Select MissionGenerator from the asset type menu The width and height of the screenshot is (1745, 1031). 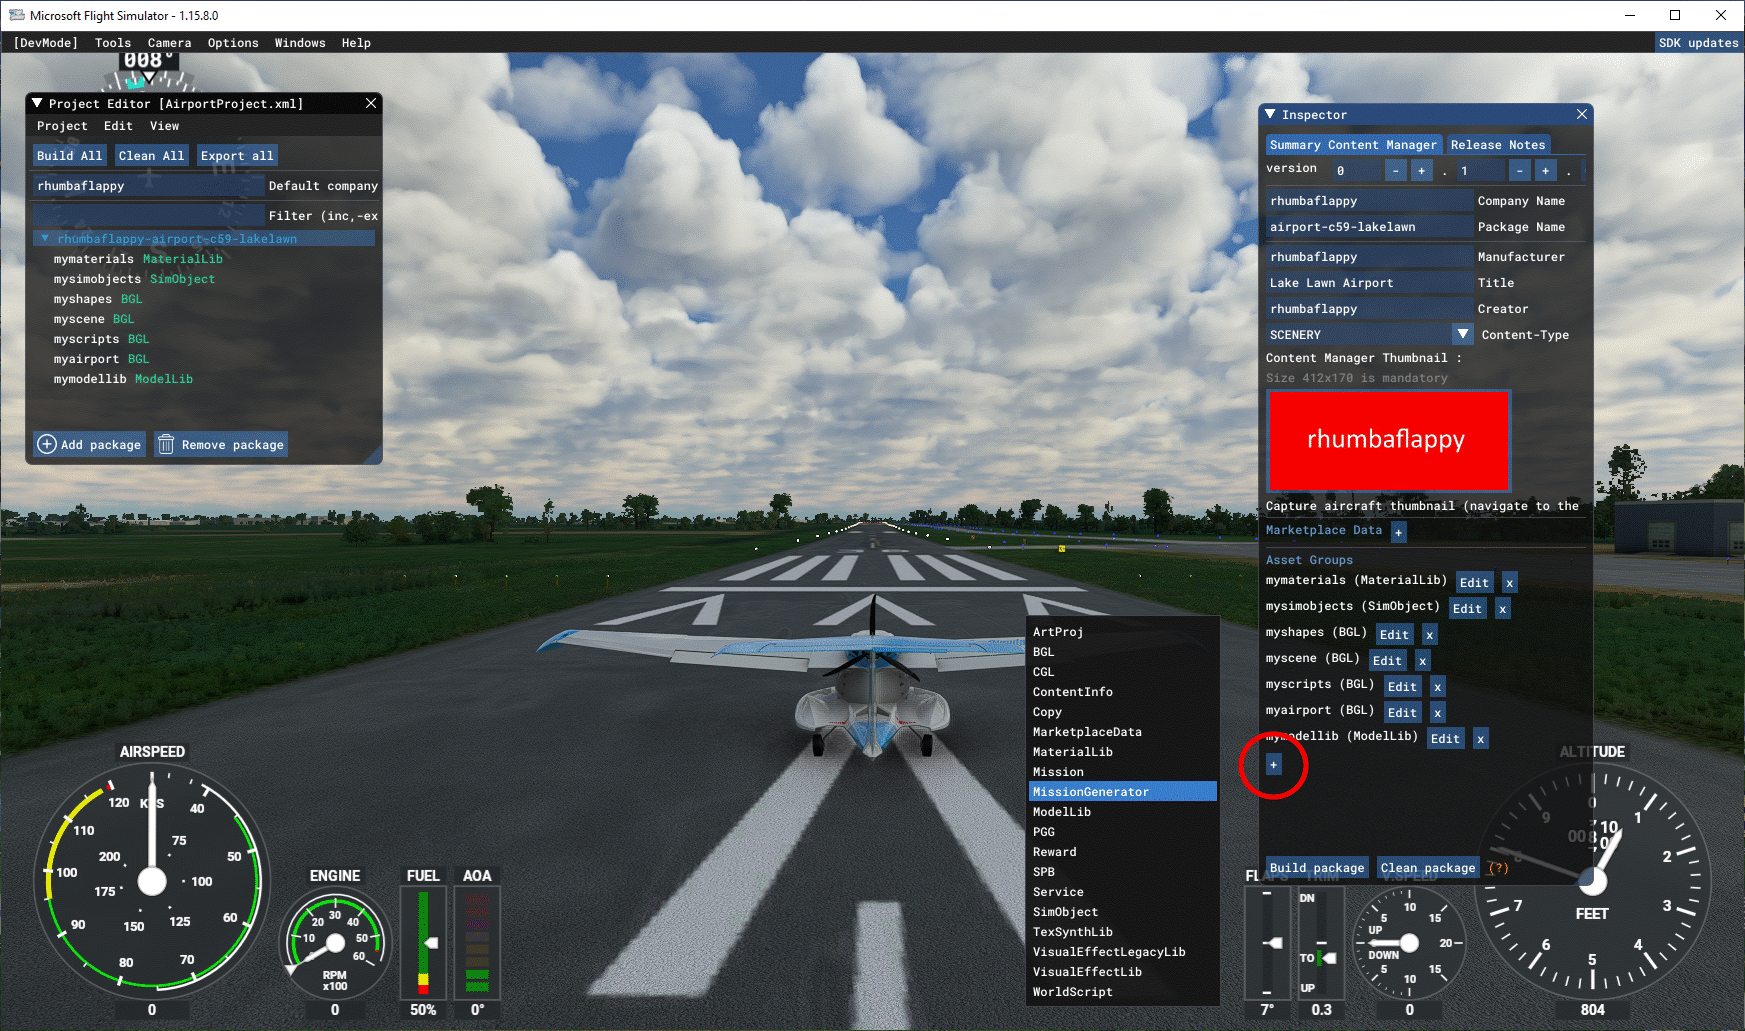click(x=1091, y=791)
